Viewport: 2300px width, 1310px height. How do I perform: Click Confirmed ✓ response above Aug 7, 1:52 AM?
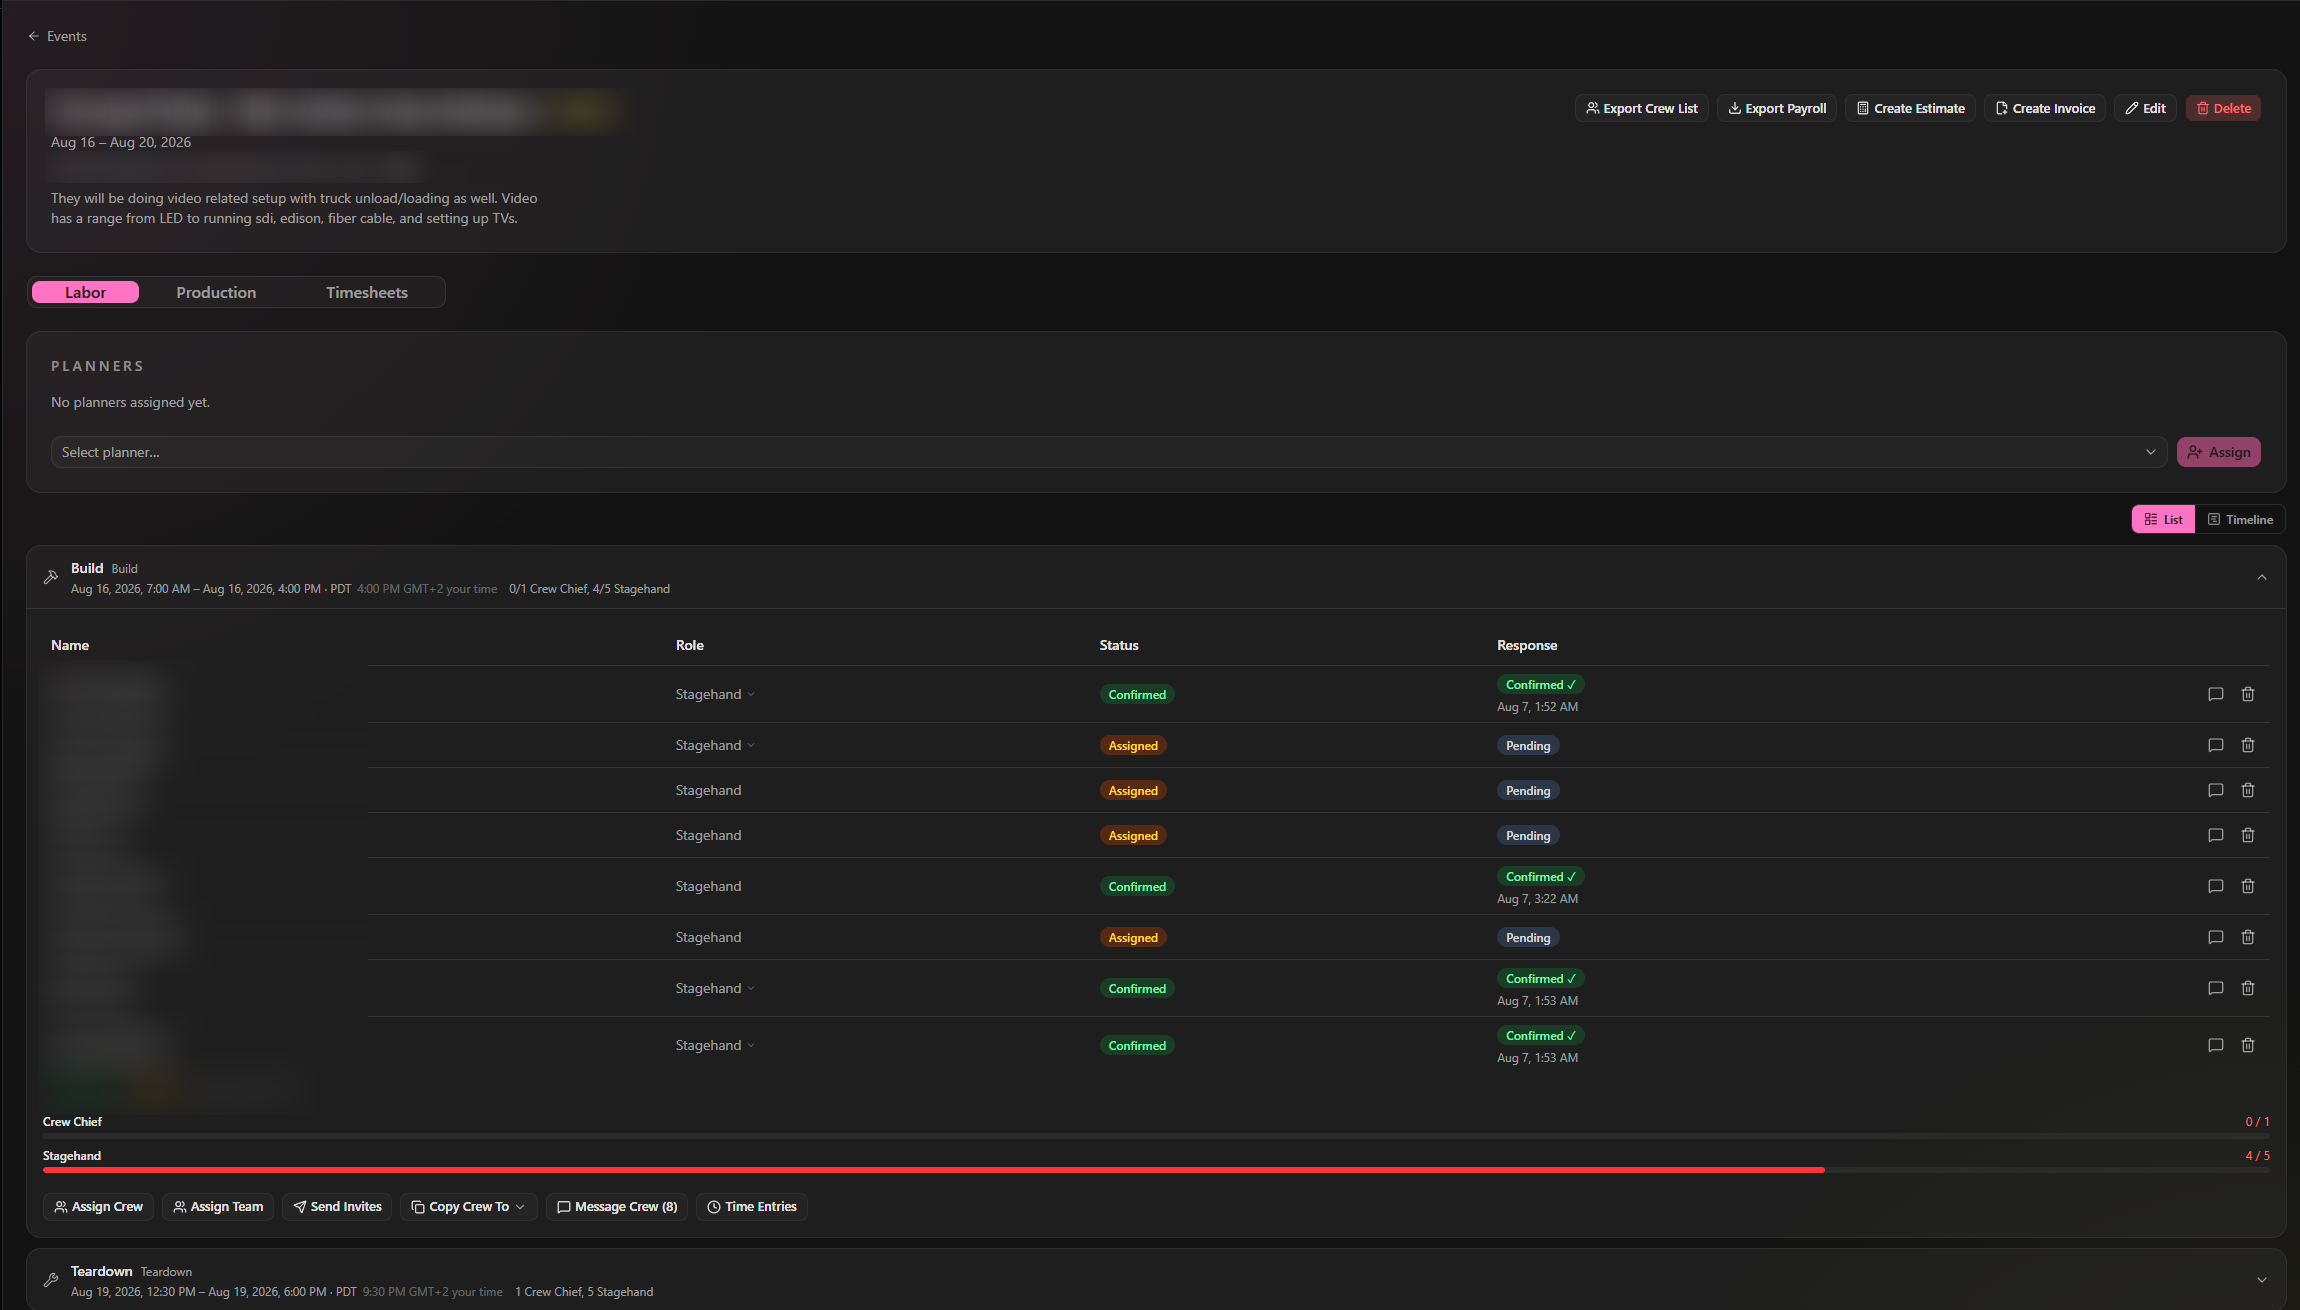[1540, 684]
